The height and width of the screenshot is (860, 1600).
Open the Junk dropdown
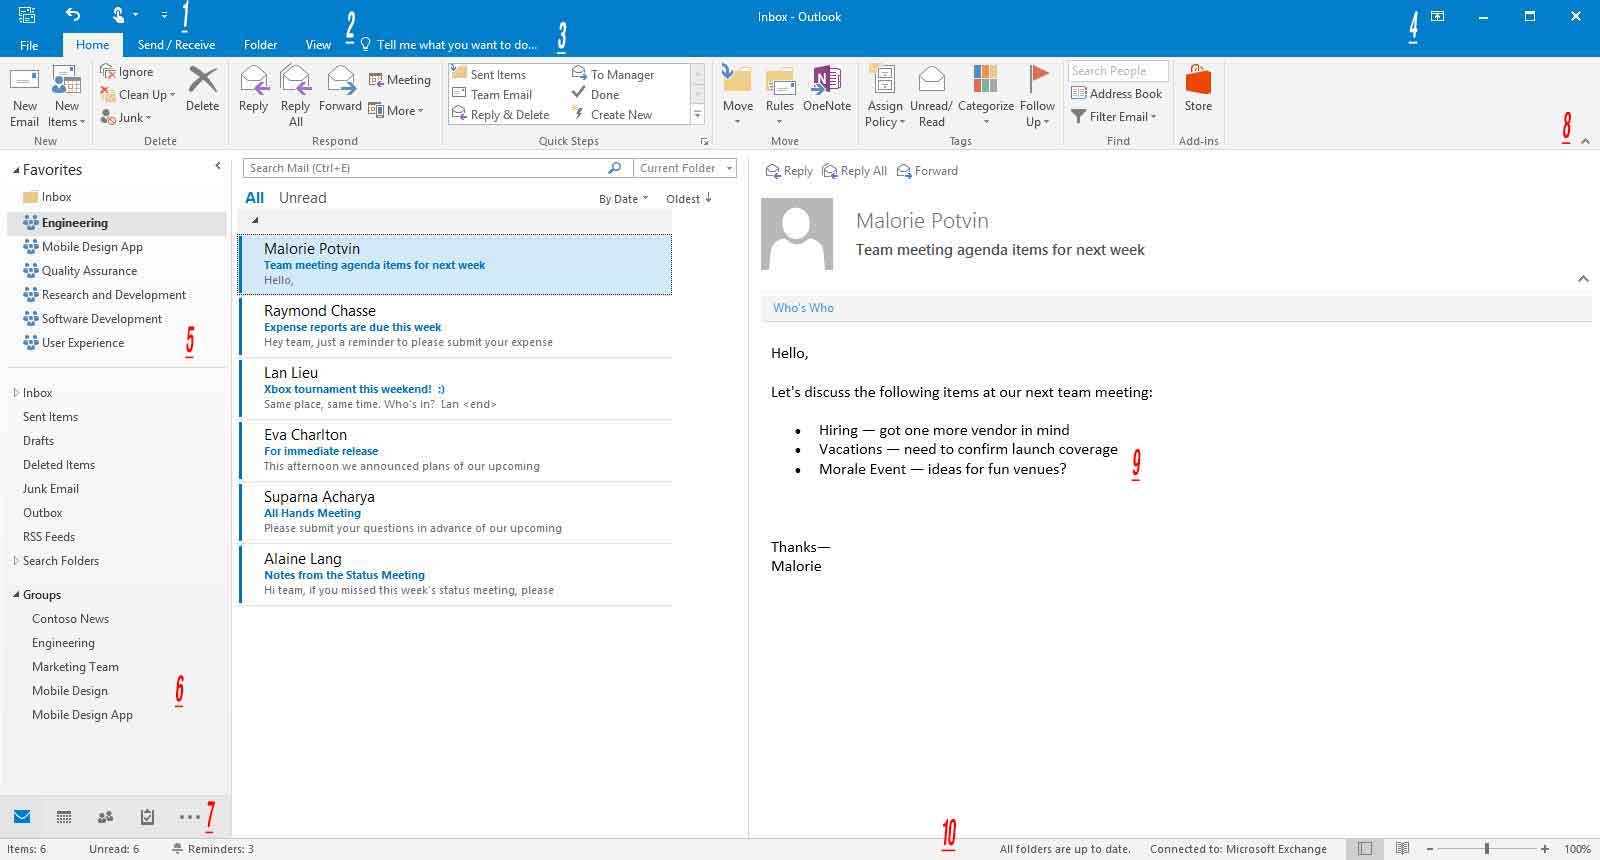coord(125,118)
